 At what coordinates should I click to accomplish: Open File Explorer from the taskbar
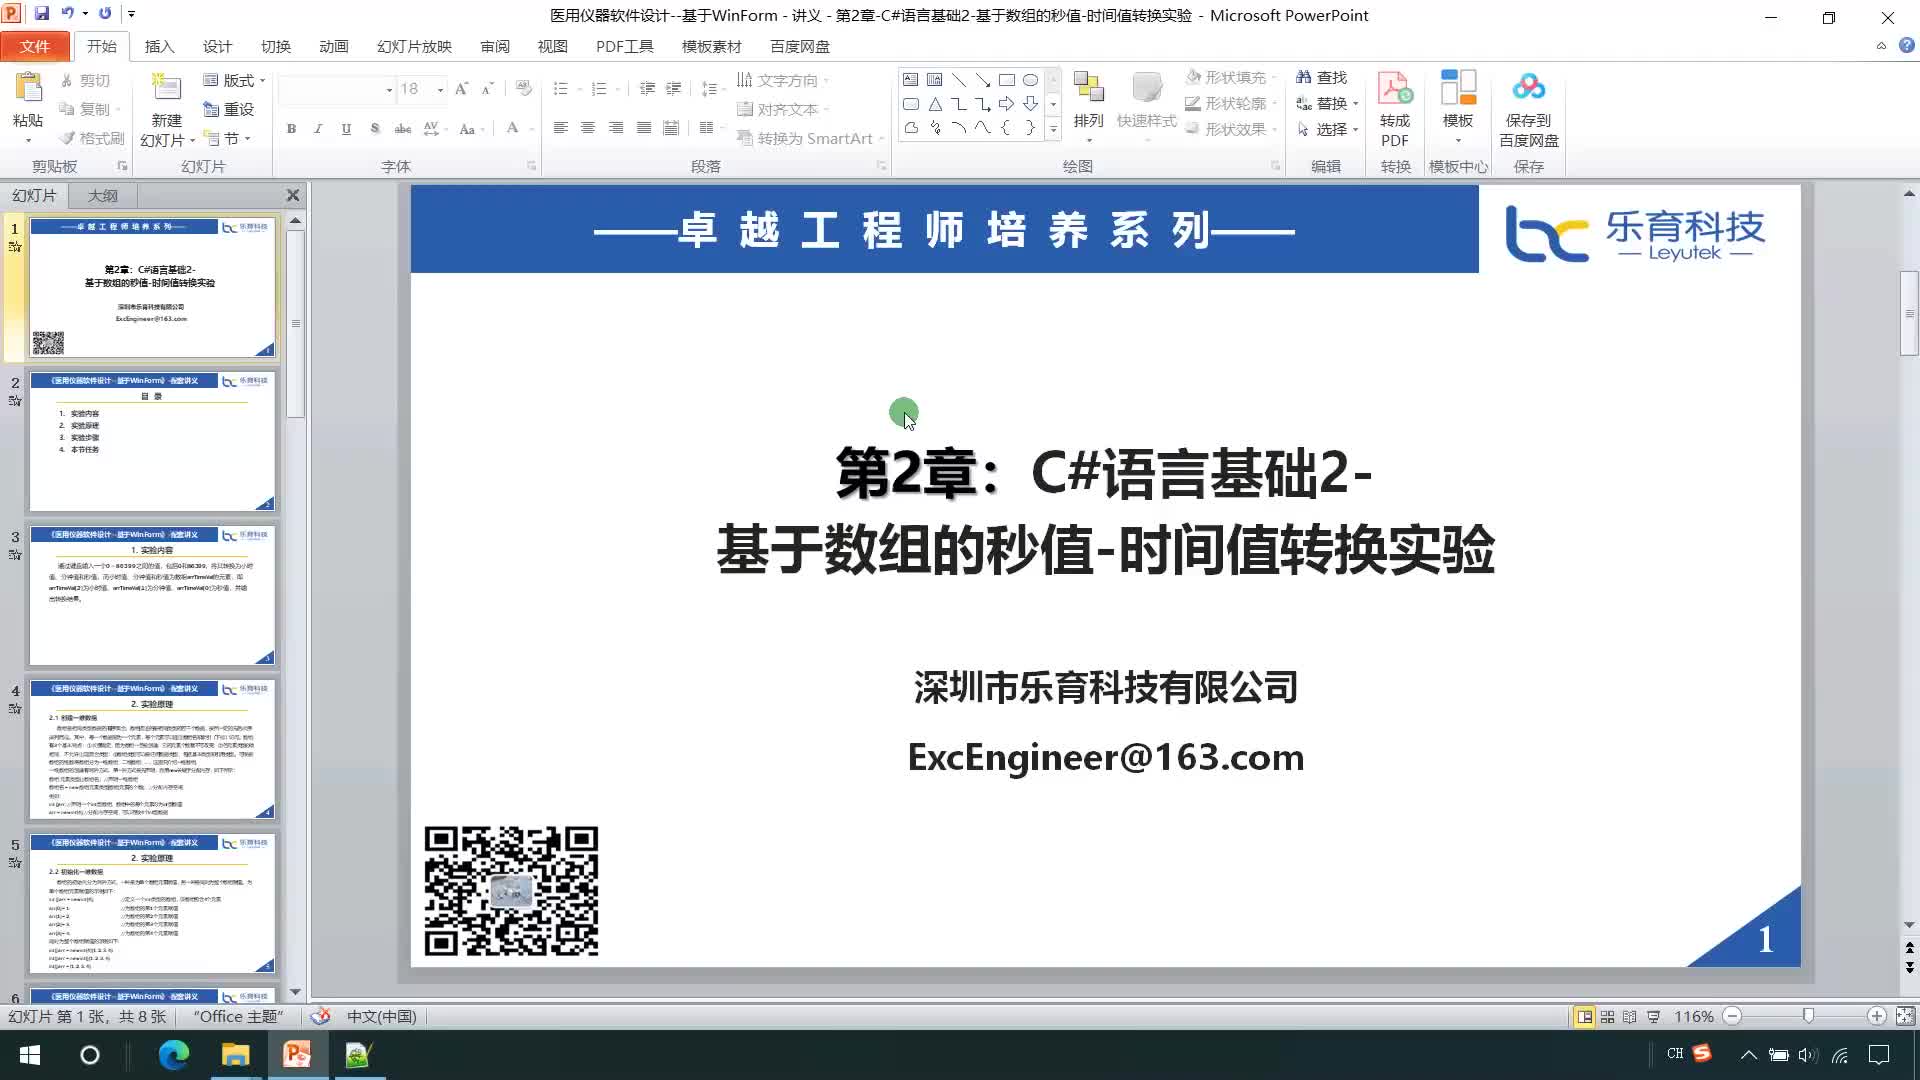point(235,1054)
